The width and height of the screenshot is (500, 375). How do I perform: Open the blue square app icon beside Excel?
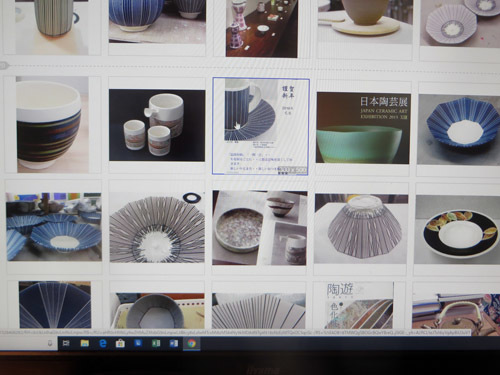click(x=138, y=343)
